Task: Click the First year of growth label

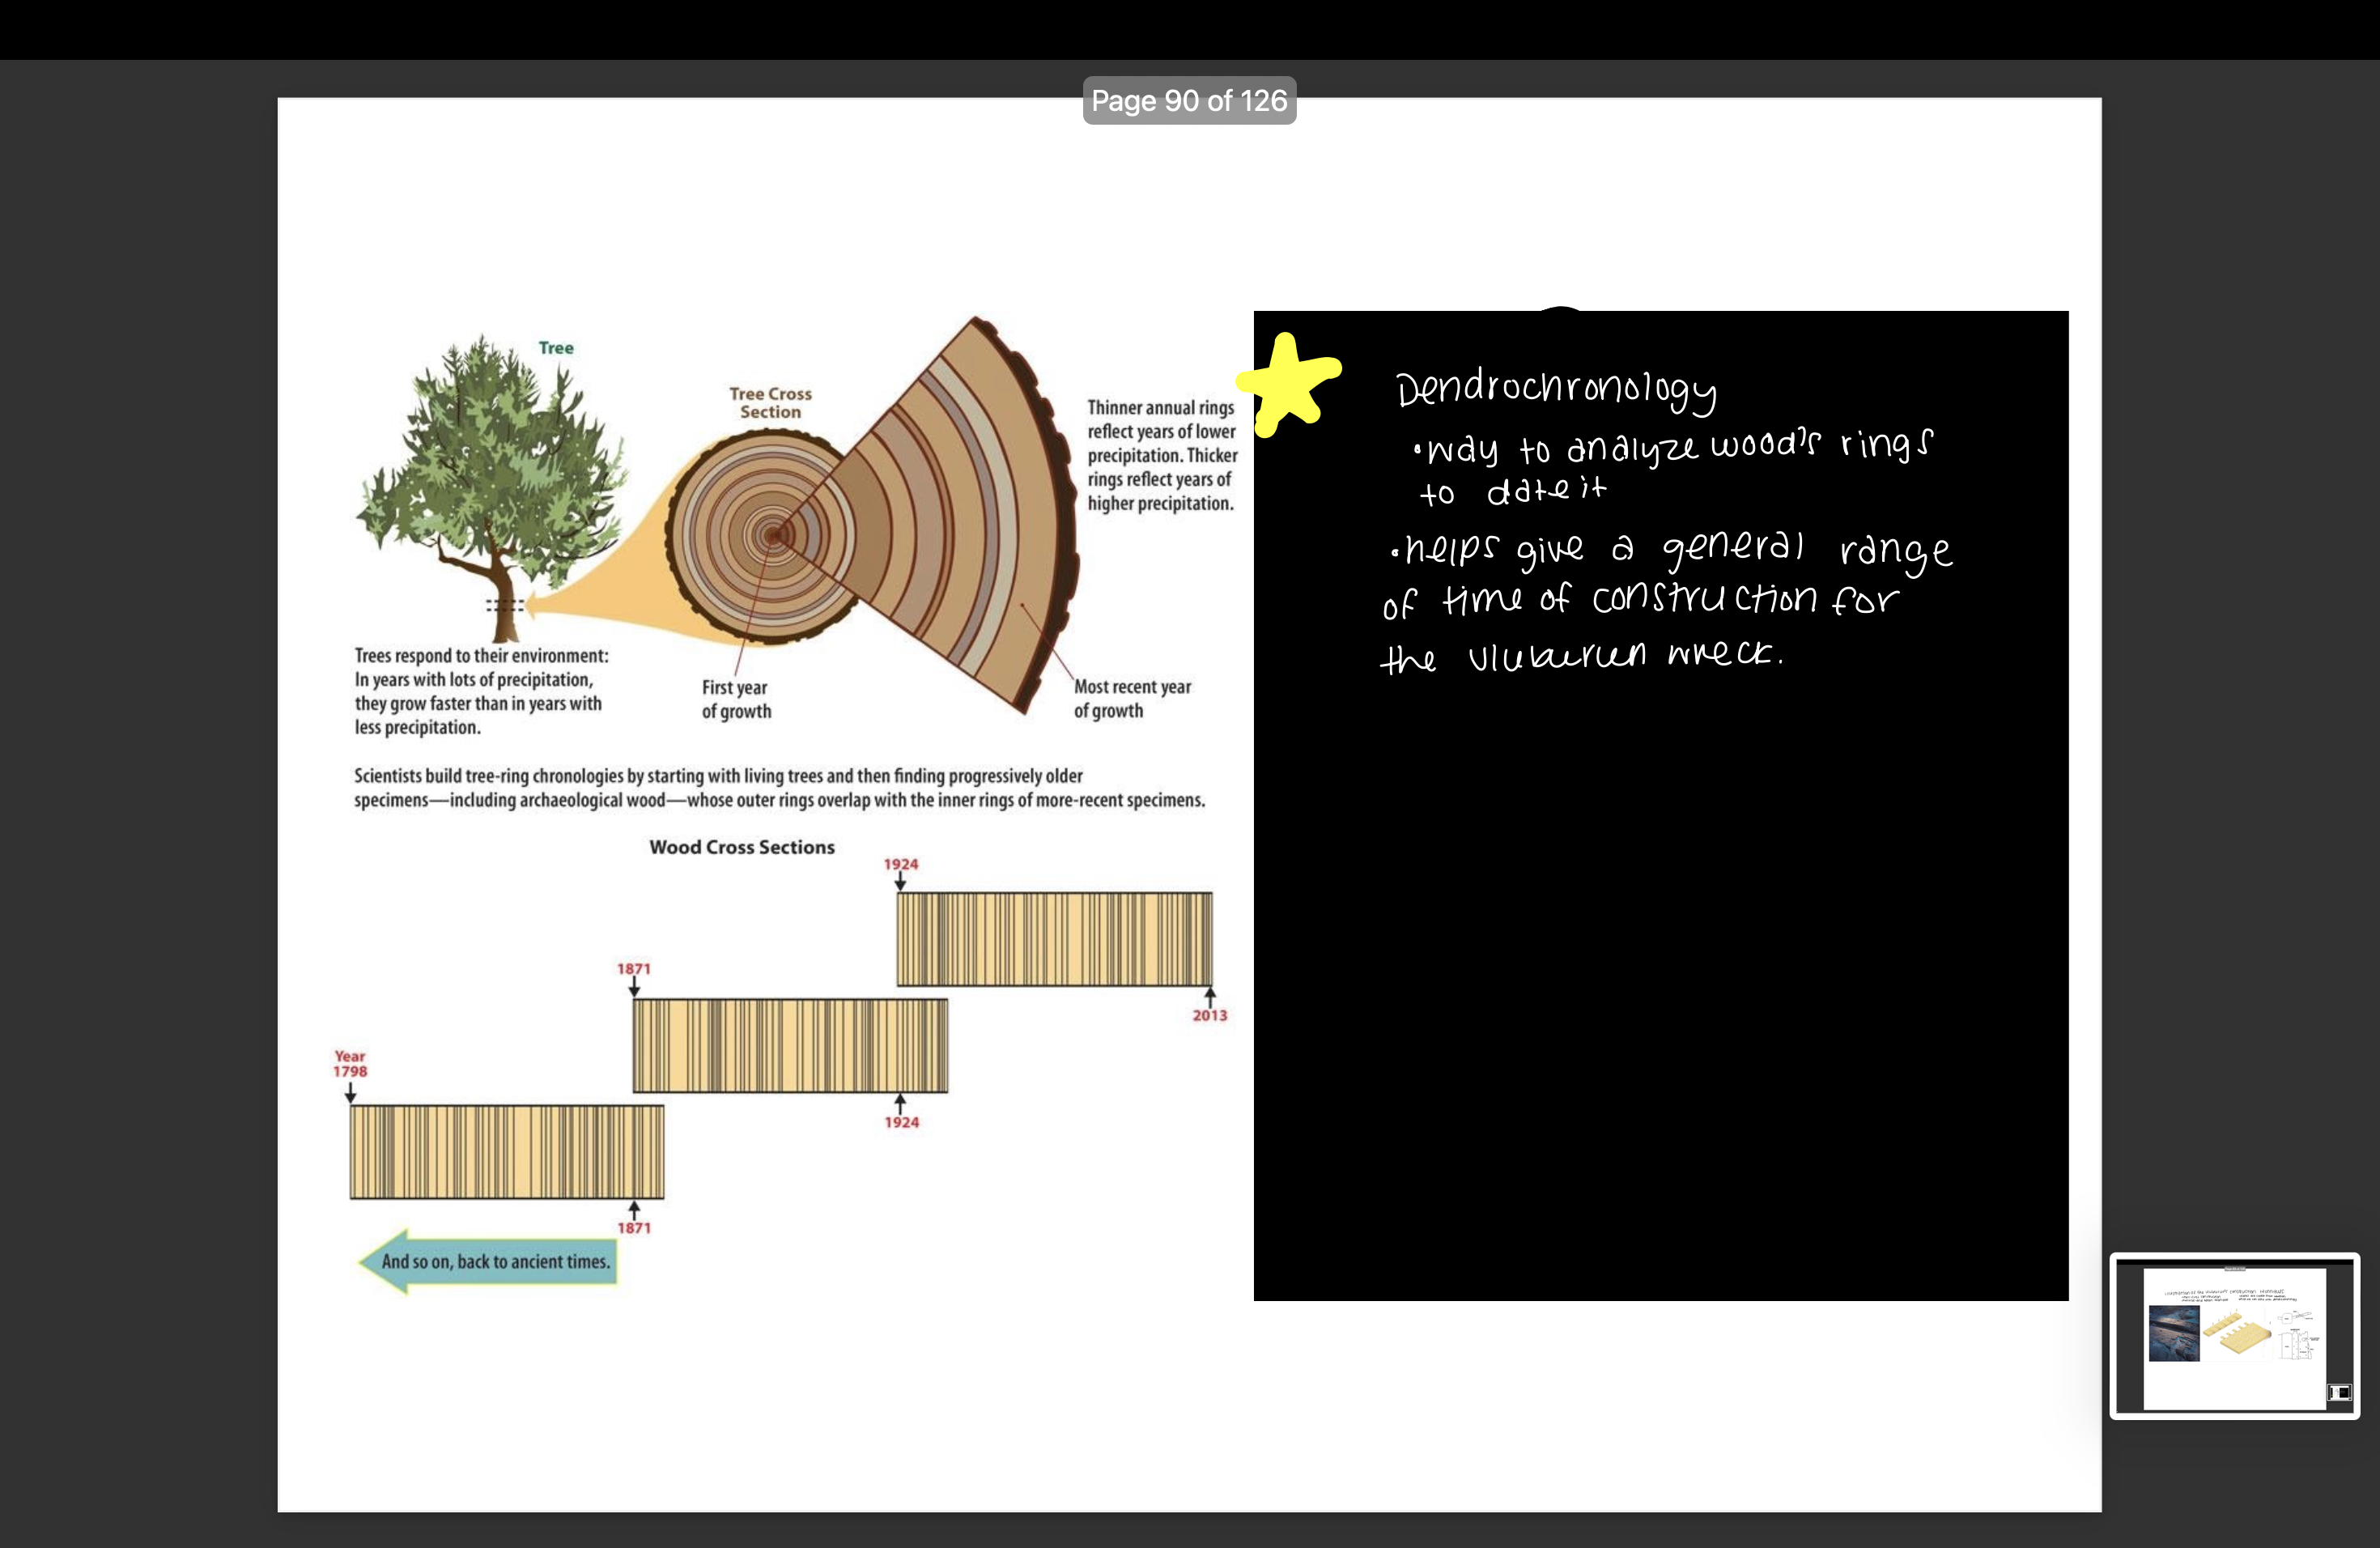Action: [736, 699]
